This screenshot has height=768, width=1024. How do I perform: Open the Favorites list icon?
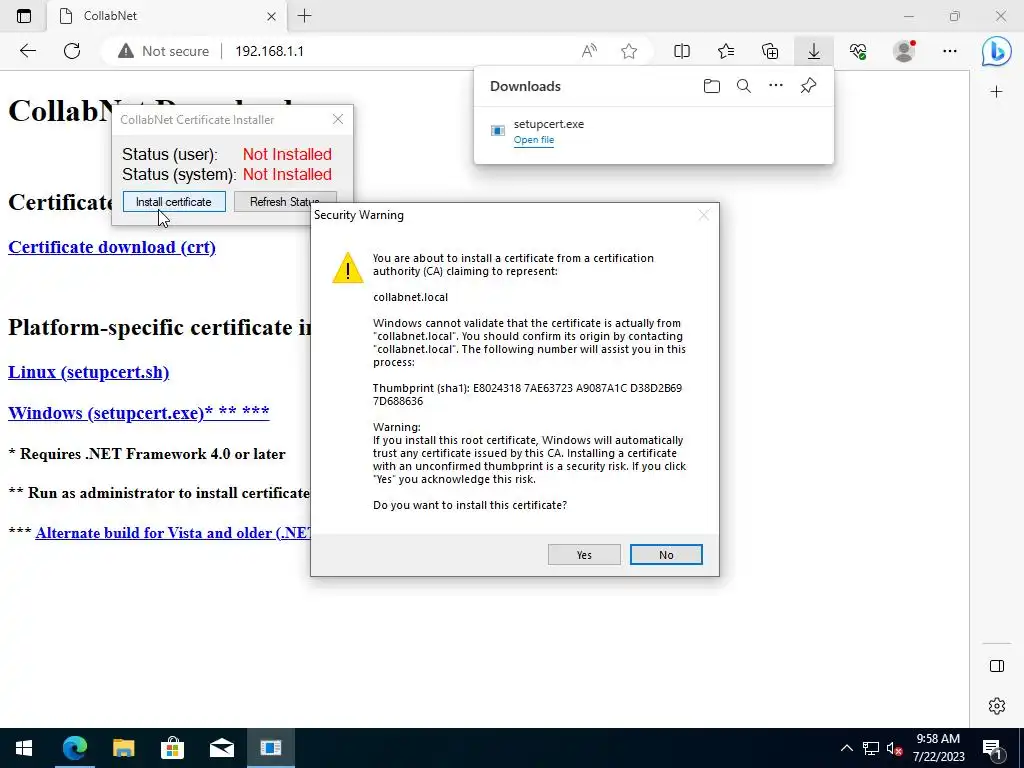click(726, 51)
